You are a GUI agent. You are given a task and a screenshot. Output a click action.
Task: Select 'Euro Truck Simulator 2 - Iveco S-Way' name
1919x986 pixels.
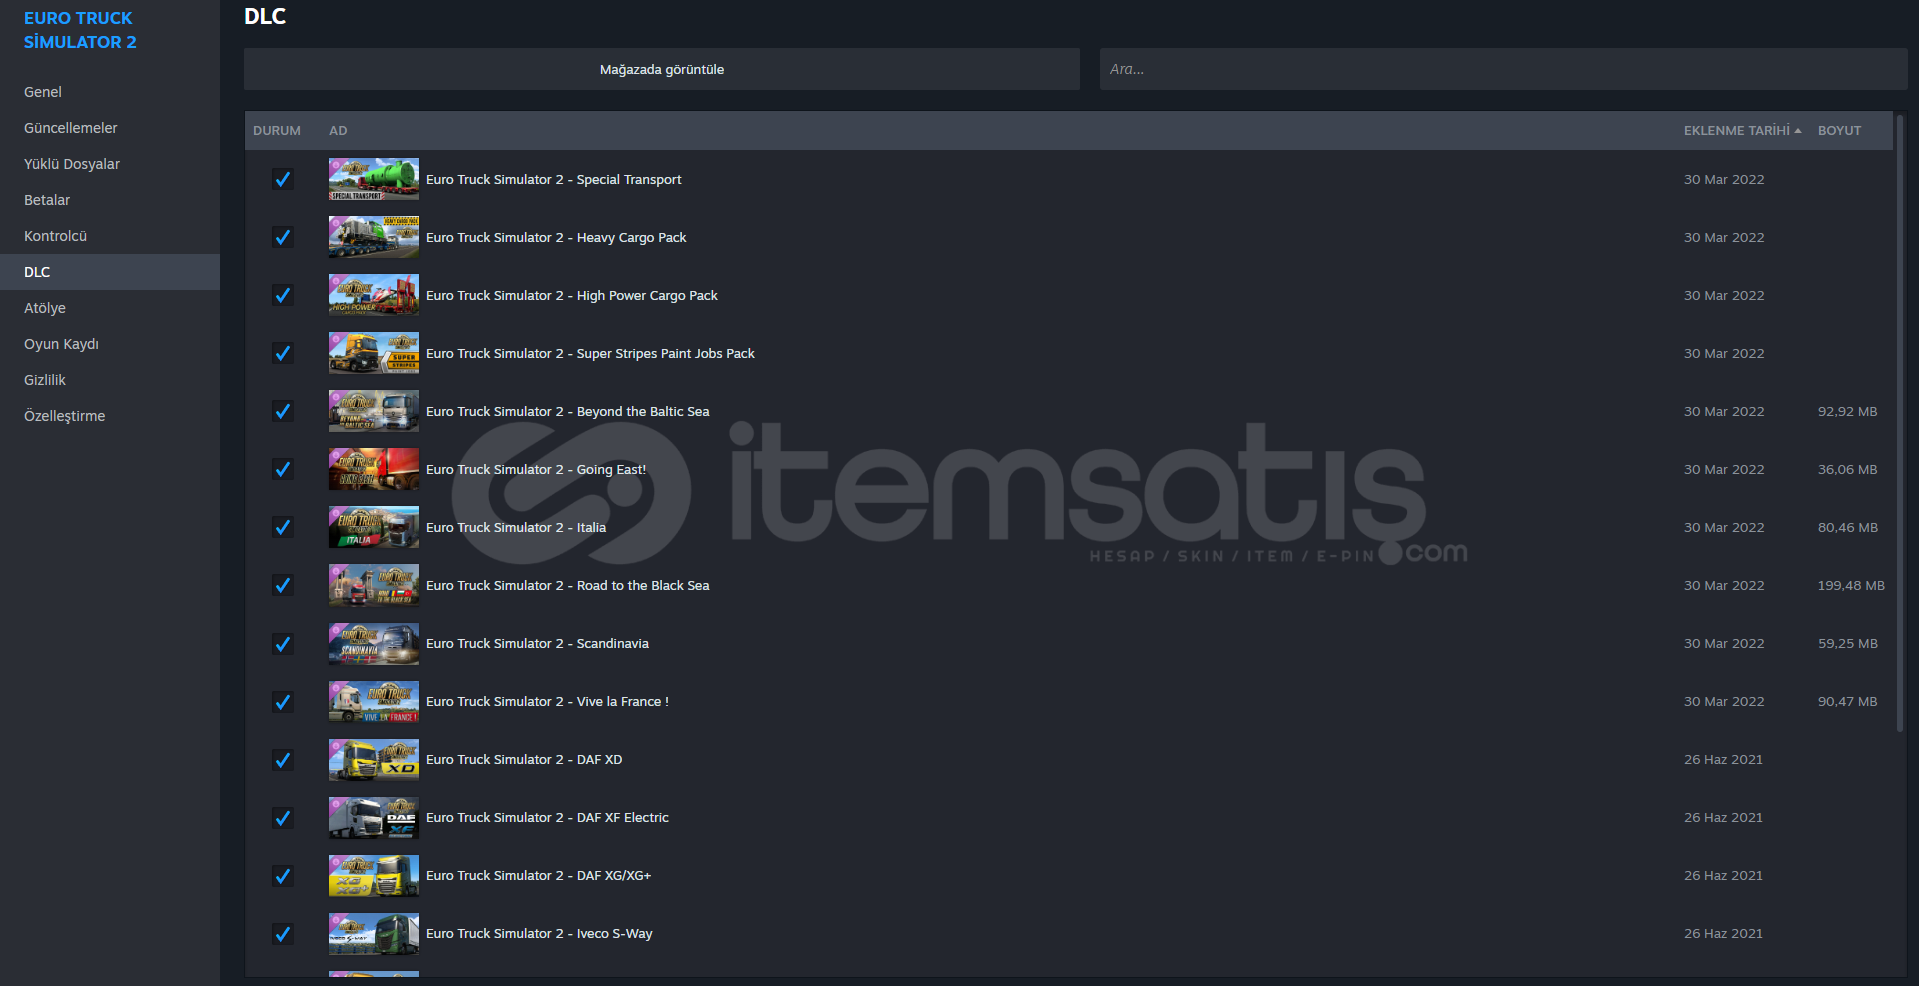pyautogui.click(x=539, y=934)
